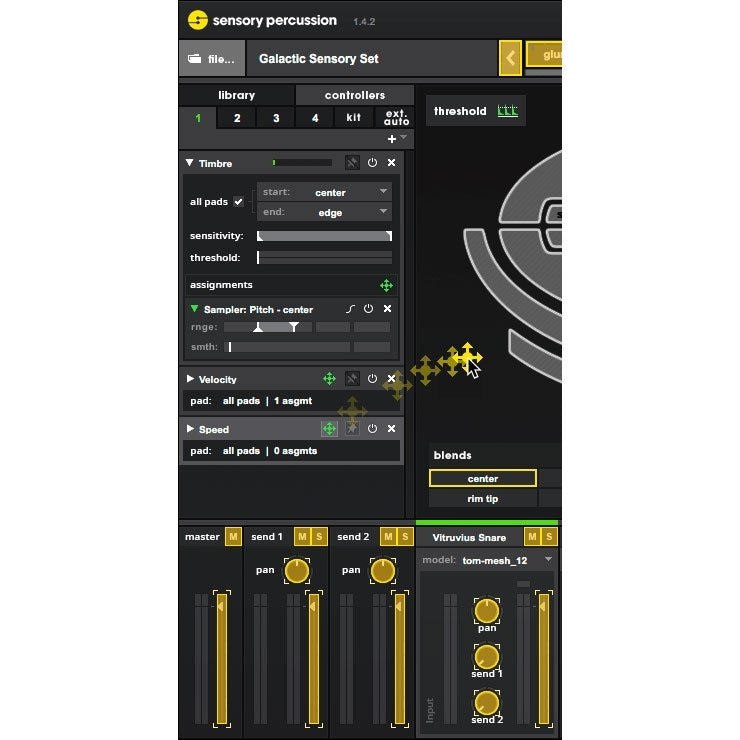This screenshot has width=740, height=740.
Task: Select the rim tip blend
Action: 483,499
